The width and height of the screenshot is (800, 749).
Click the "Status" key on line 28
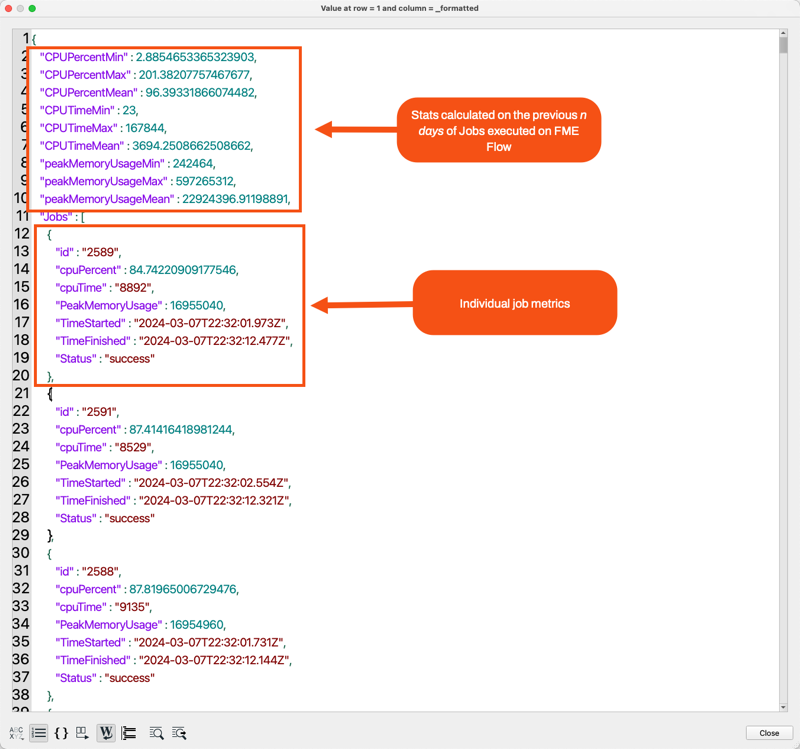tap(76, 518)
